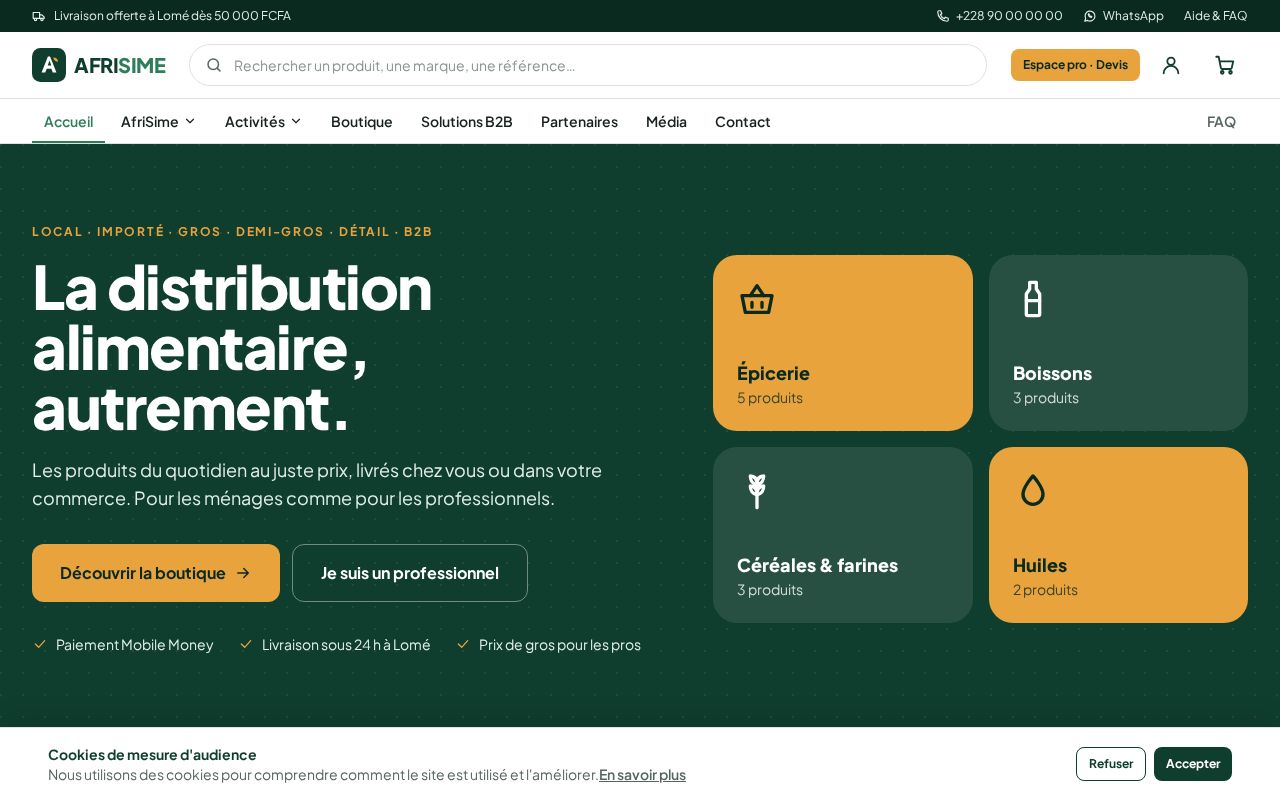Image resolution: width=1280 pixels, height=800 pixels.
Task: Click the droplet icon on Huiles card
Action: point(1033,490)
